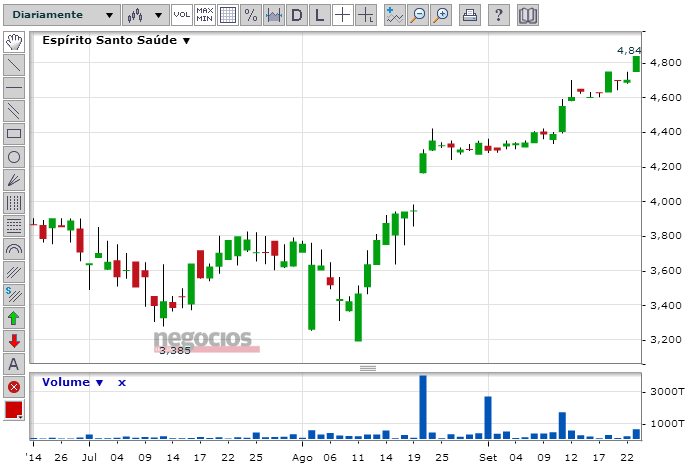Click the 4,000 price axis label
Screen dimensions: 695x468
[666, 202]
